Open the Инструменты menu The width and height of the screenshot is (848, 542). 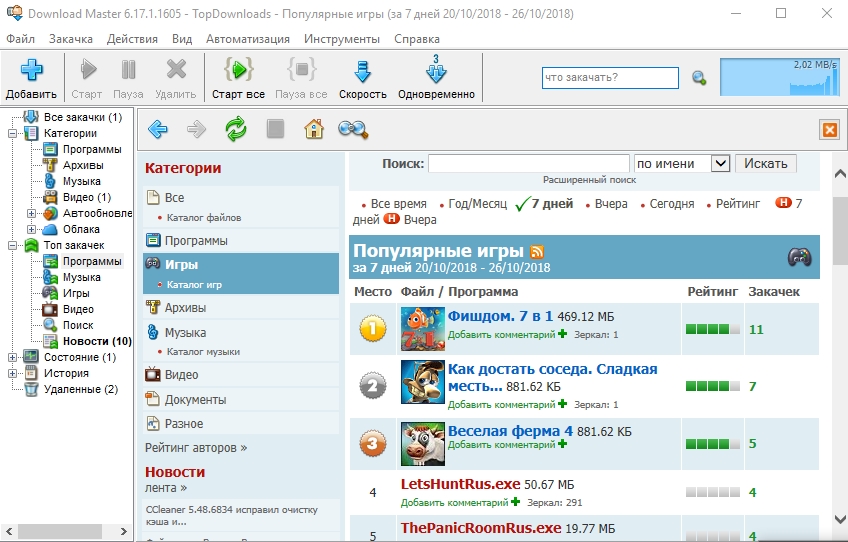pyautogui.click(x=342, y=39)
